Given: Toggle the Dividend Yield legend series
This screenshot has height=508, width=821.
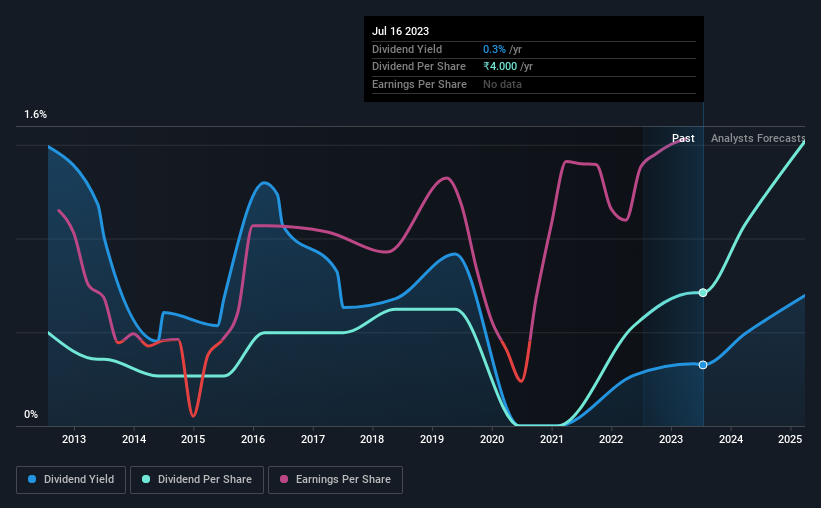Looking at the screenshot, I should pyautogui.click(x=71, y=480).
